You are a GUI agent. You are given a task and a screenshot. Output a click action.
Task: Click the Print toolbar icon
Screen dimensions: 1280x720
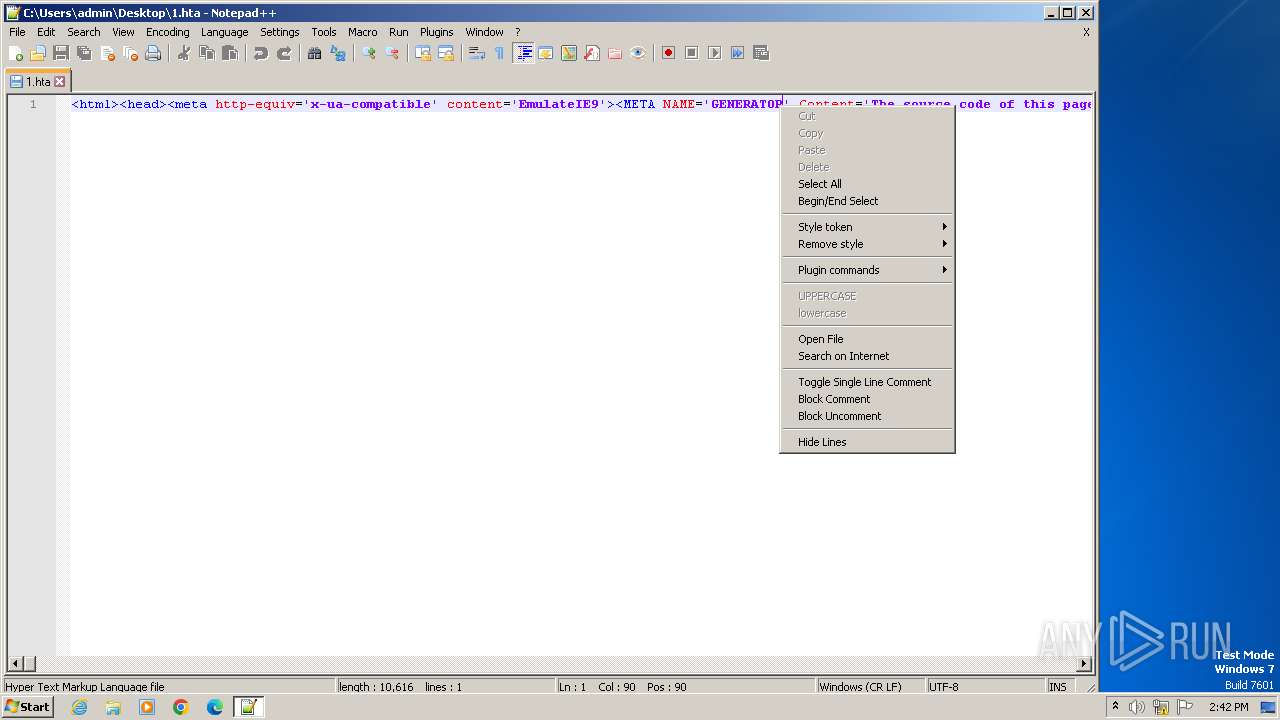click(x=153, y=53)
